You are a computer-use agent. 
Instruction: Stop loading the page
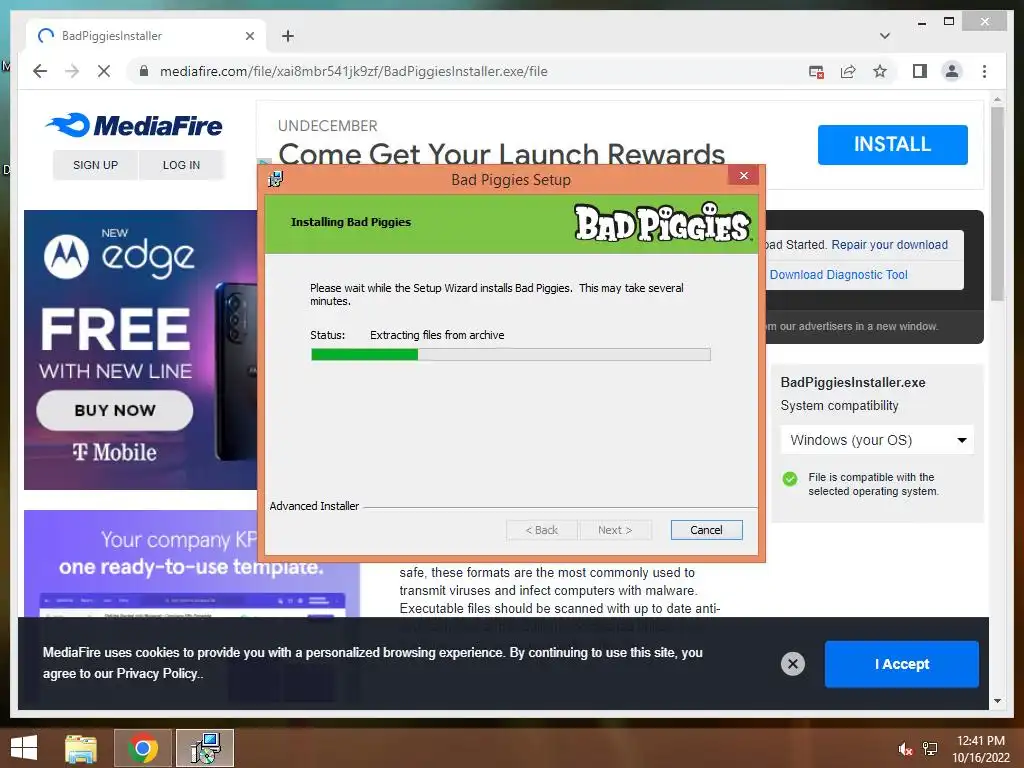(x=104, y=71)
